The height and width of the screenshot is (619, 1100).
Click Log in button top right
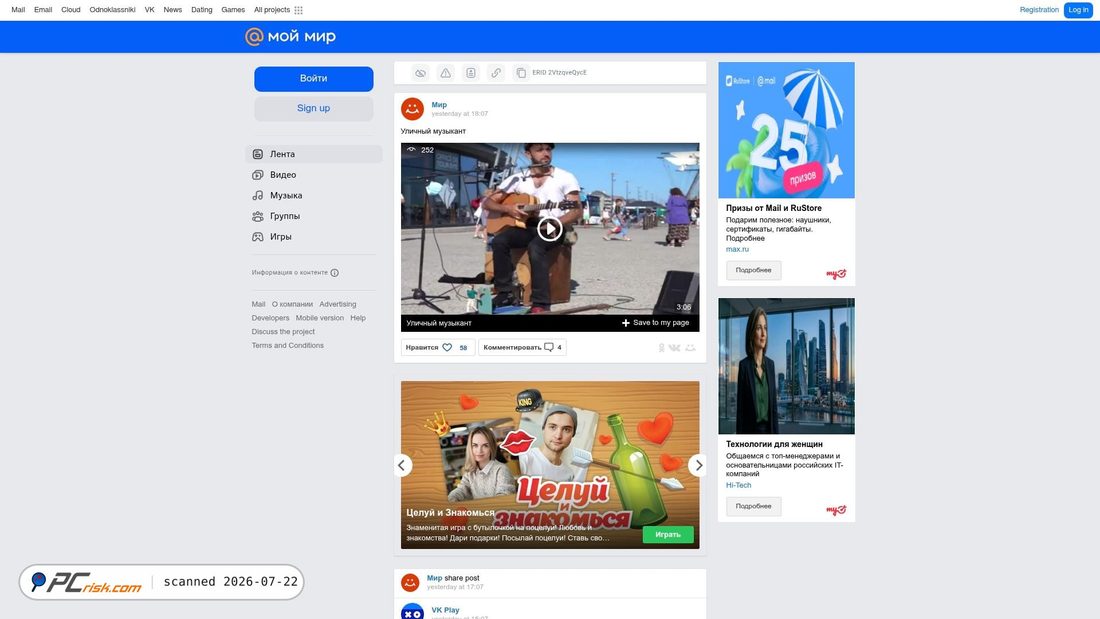tap(1078, 10)
